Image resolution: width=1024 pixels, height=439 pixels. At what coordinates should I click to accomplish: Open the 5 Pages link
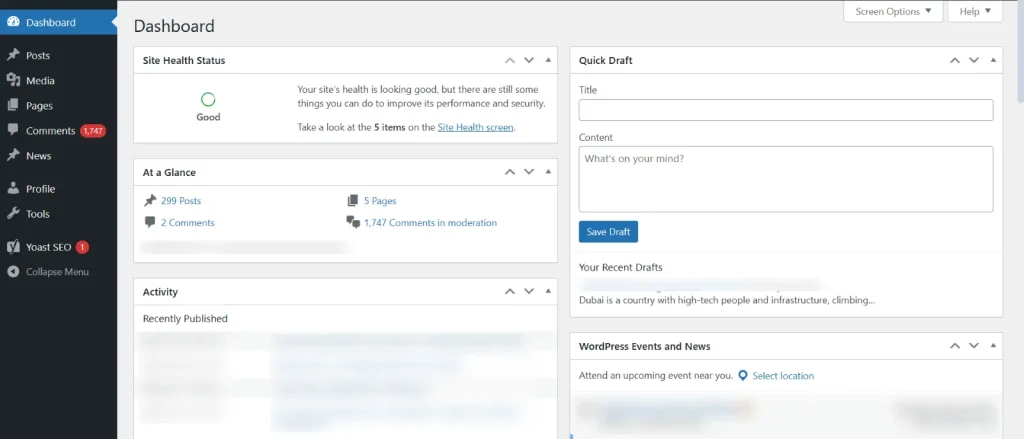[x=380, y=201]
